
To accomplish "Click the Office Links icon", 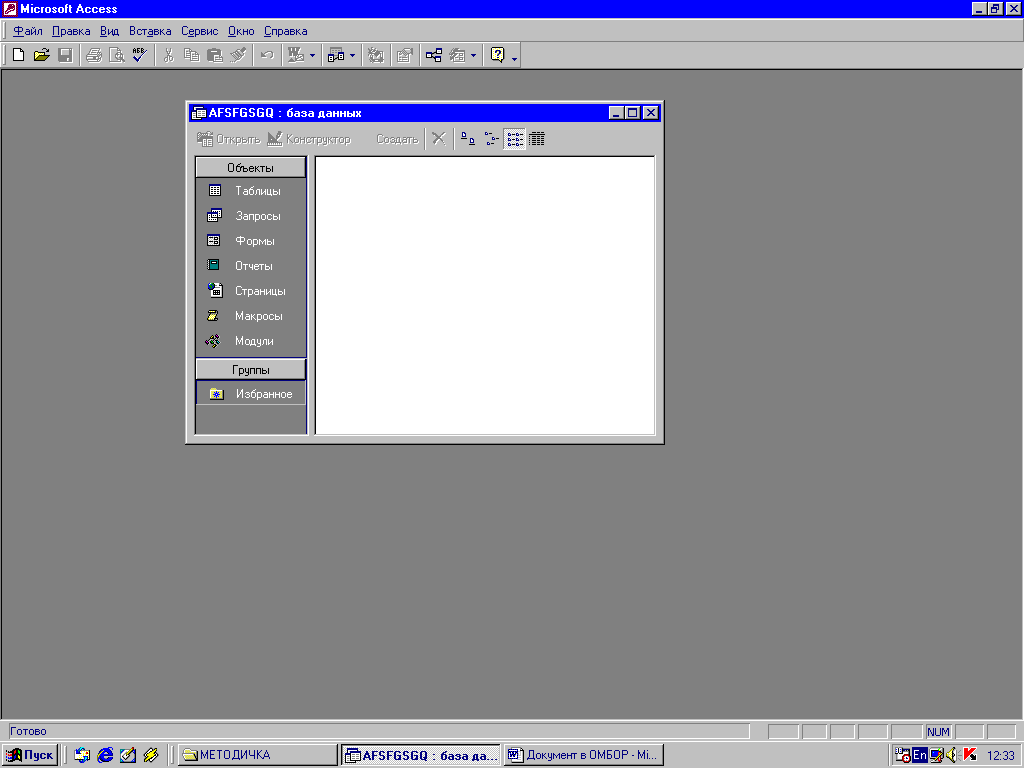I will [296, 55].
